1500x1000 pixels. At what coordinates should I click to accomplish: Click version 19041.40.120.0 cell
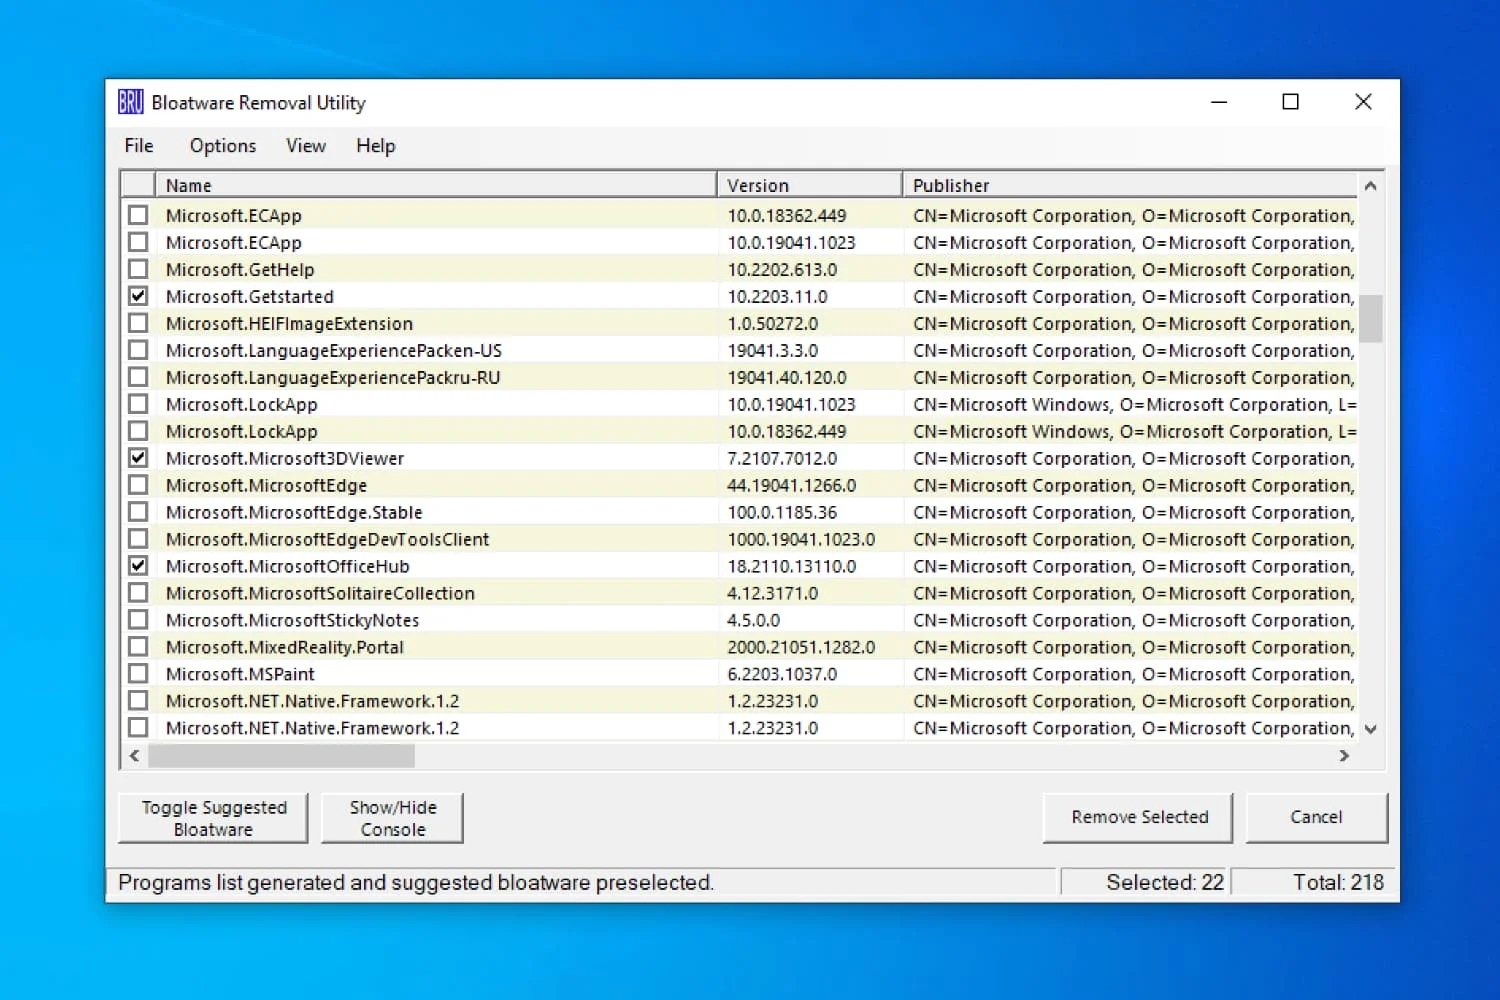[787, 377]
